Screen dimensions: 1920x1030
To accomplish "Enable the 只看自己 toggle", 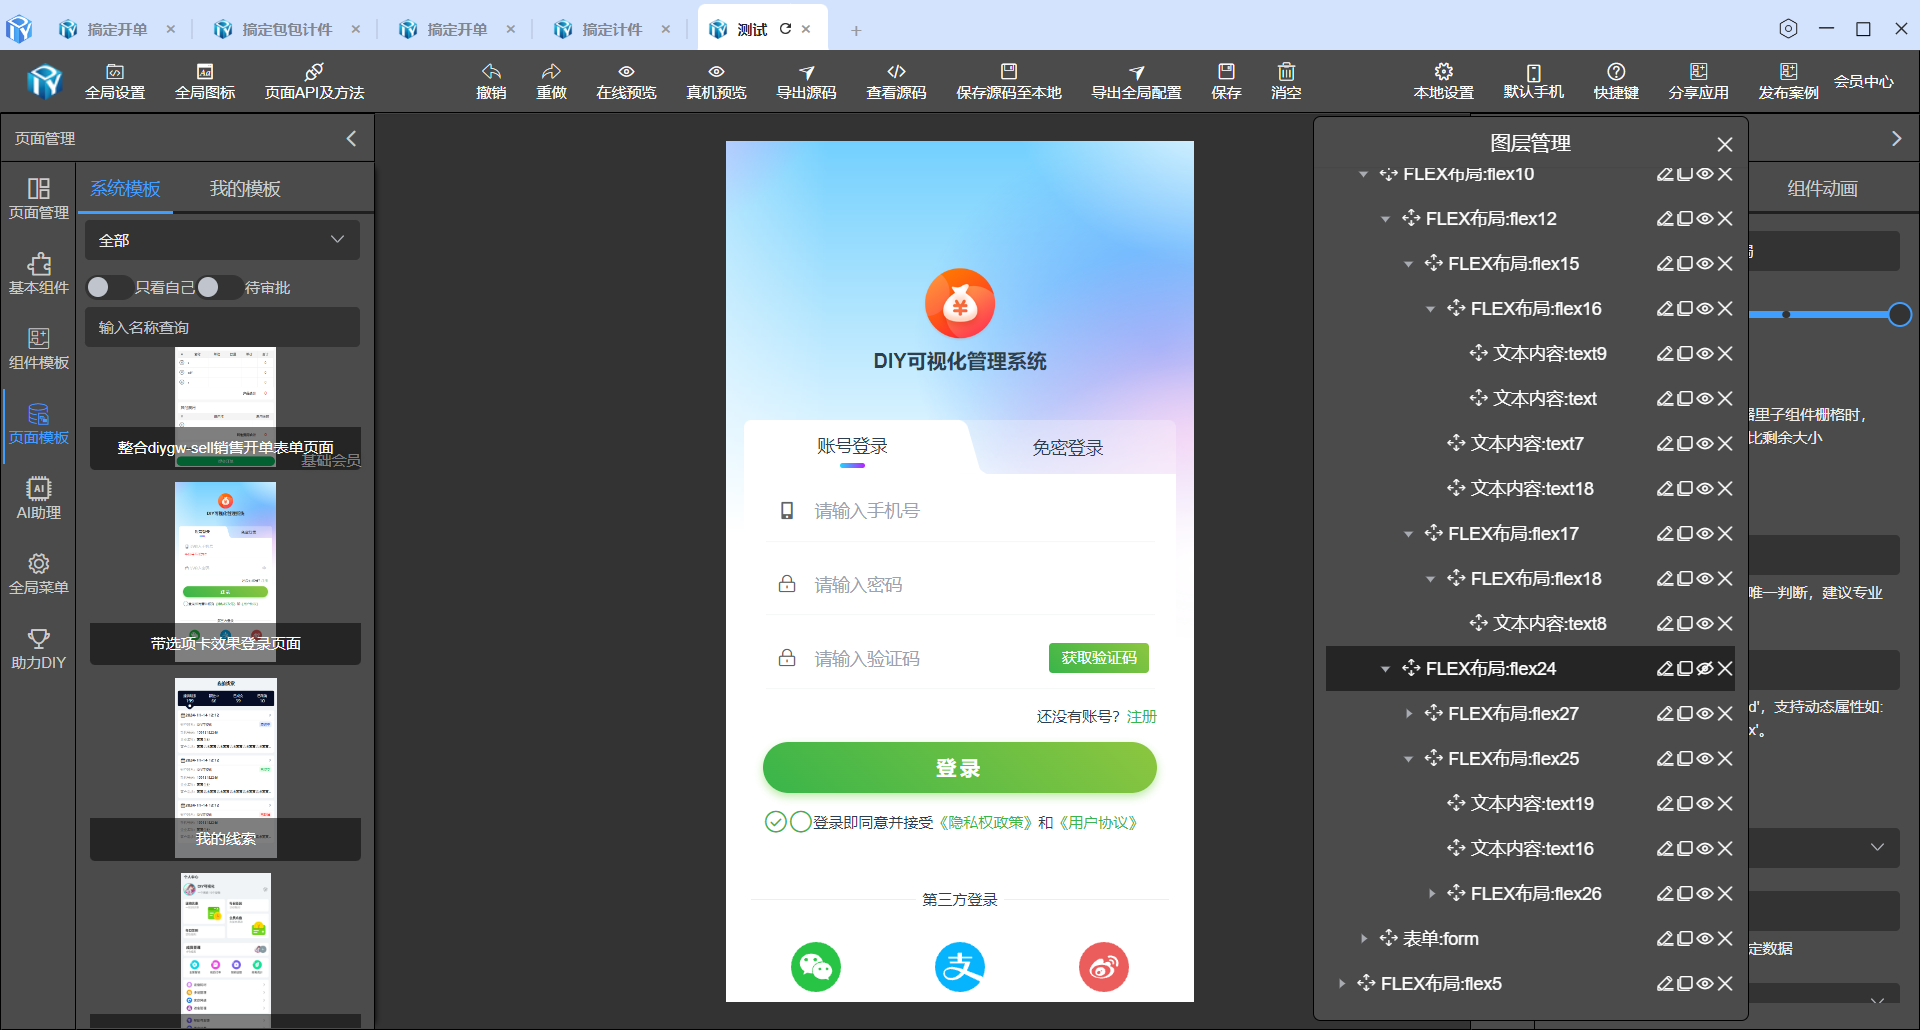I will point(109,287).
